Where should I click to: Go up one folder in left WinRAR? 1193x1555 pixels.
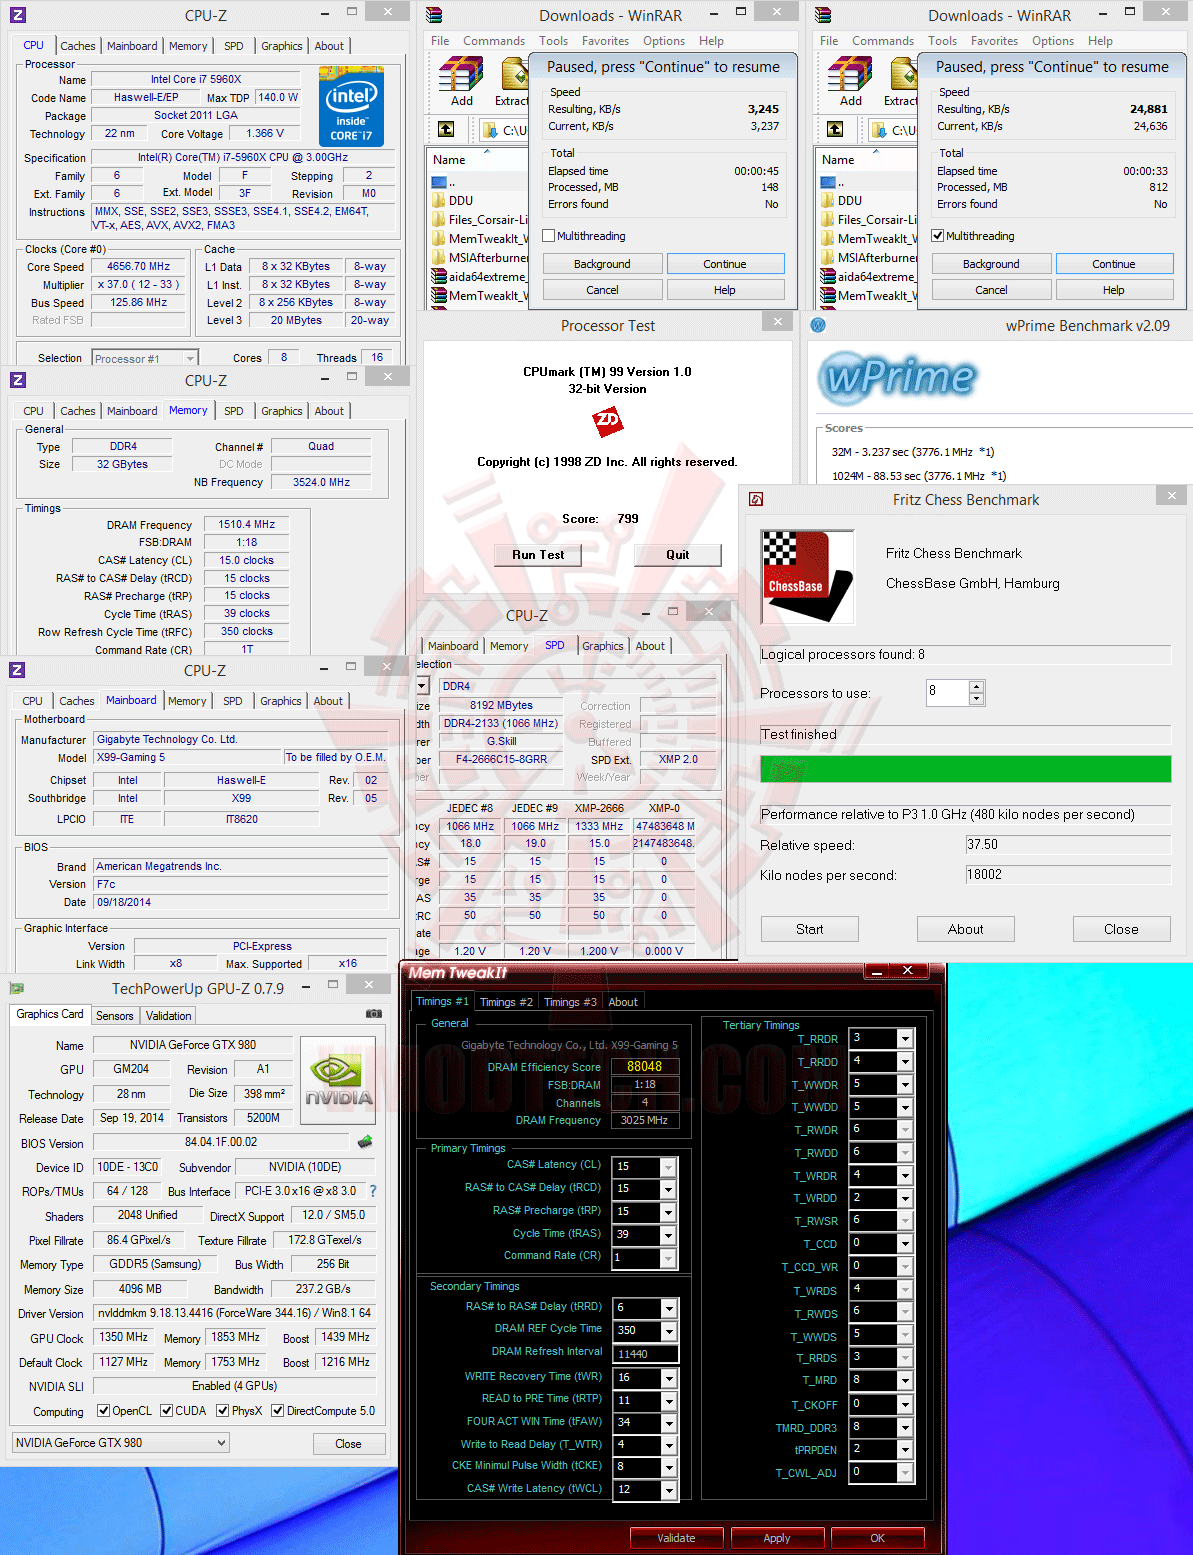(446, 130)
